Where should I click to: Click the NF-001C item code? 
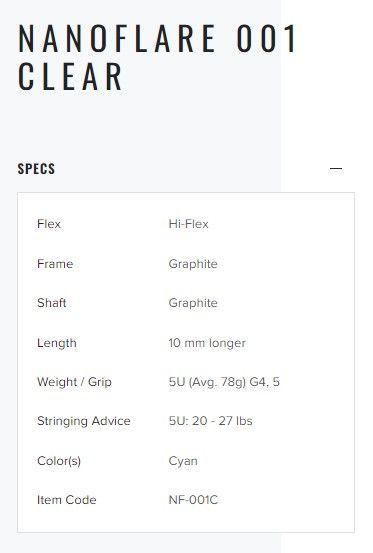pyautogui.click(x=193, y=500)
